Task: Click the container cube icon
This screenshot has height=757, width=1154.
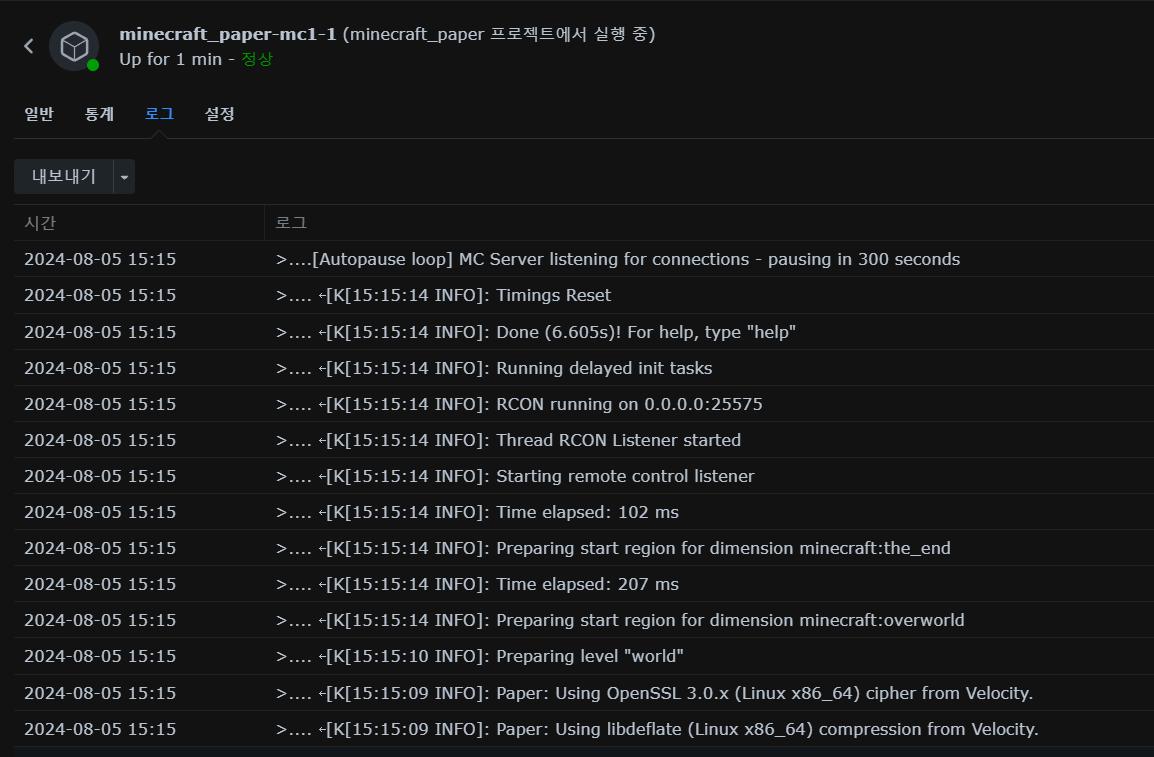Action: point(74,46)
